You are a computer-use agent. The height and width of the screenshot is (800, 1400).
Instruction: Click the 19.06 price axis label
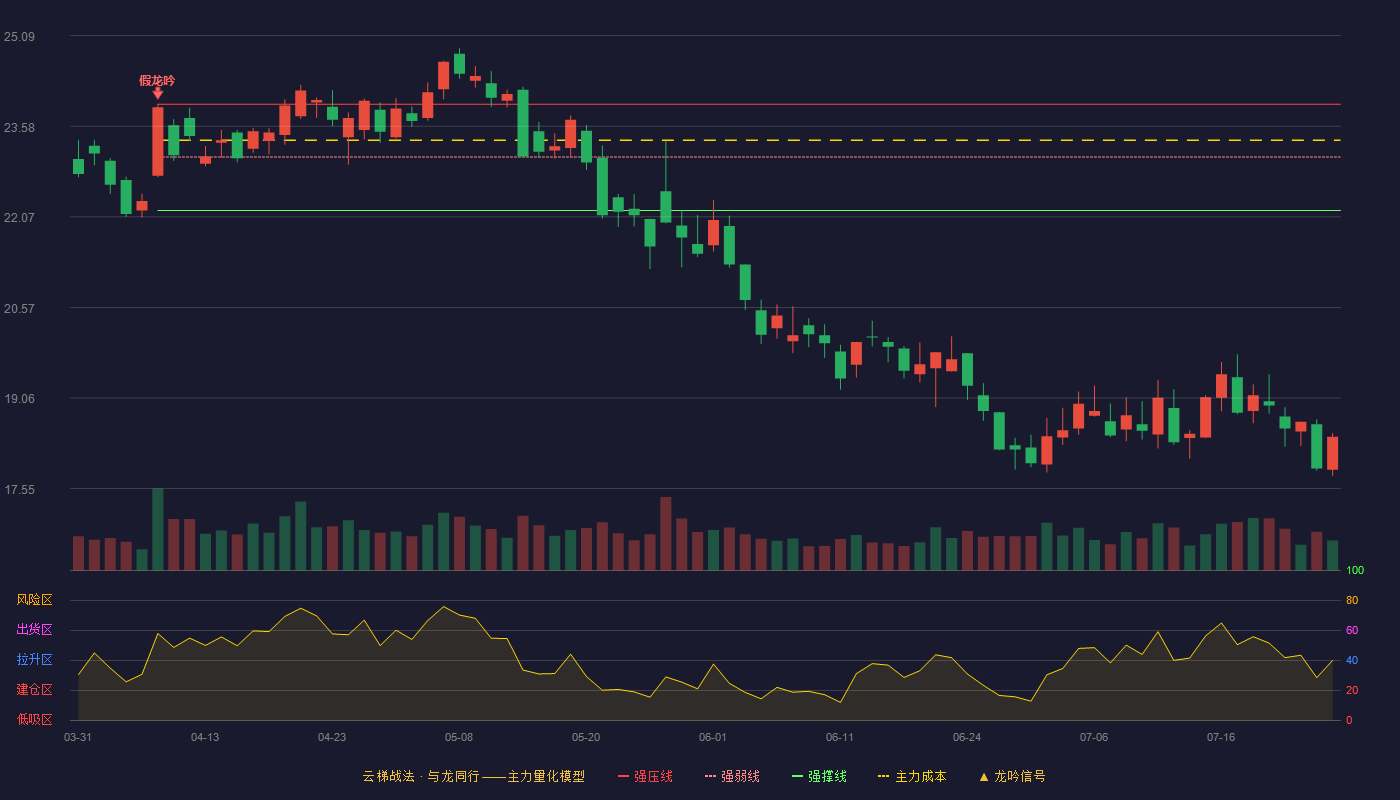click(x=19, y=399)
